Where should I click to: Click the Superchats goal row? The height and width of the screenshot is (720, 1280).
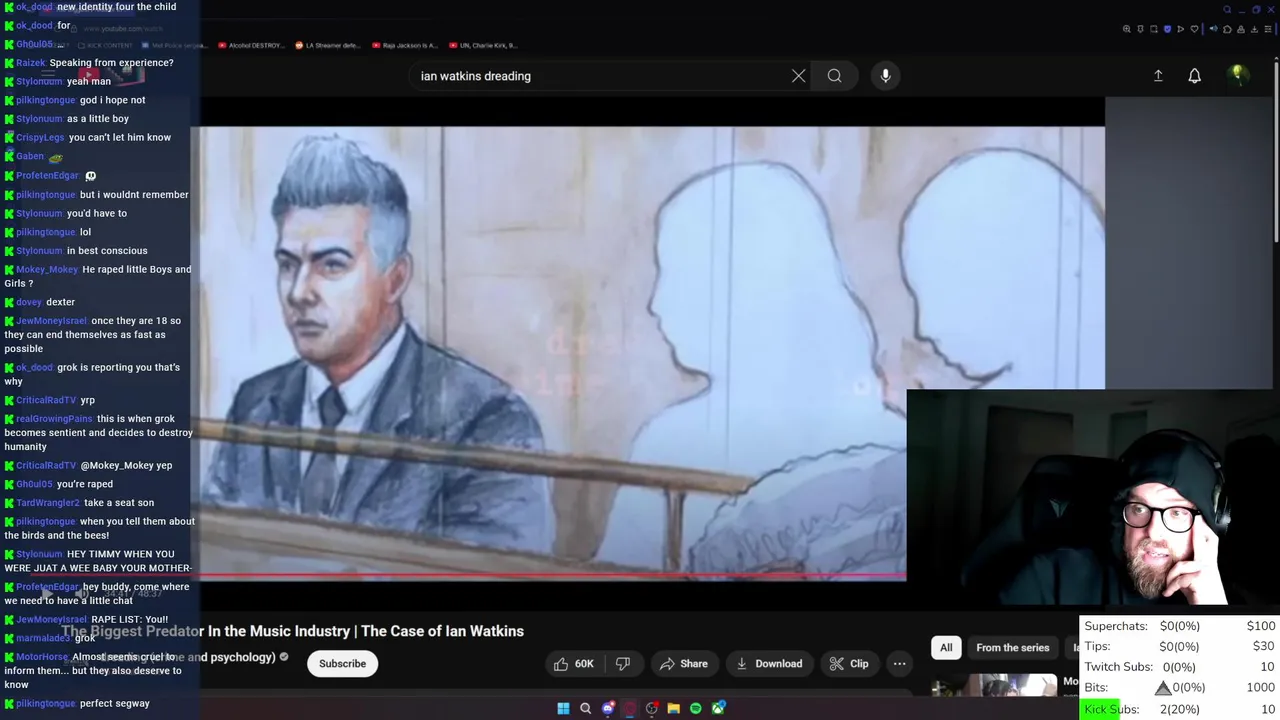1180,626
